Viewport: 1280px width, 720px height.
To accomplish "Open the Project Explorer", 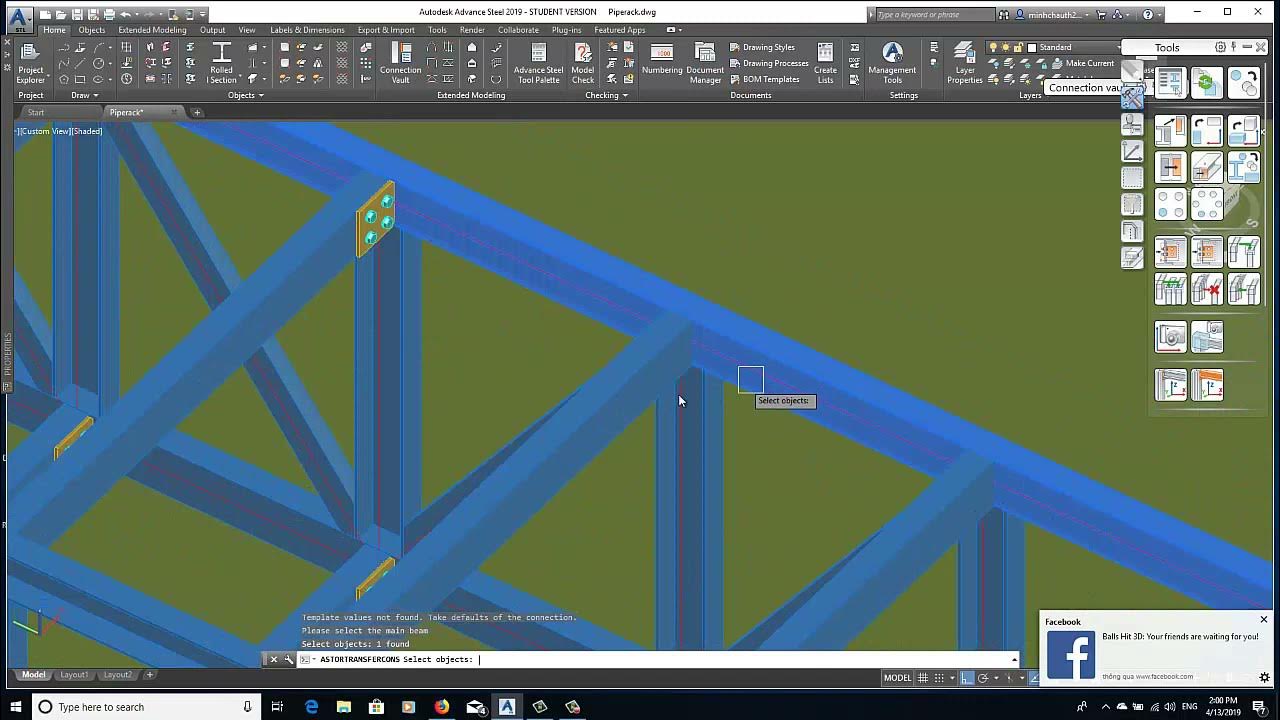I will (30, 63).
